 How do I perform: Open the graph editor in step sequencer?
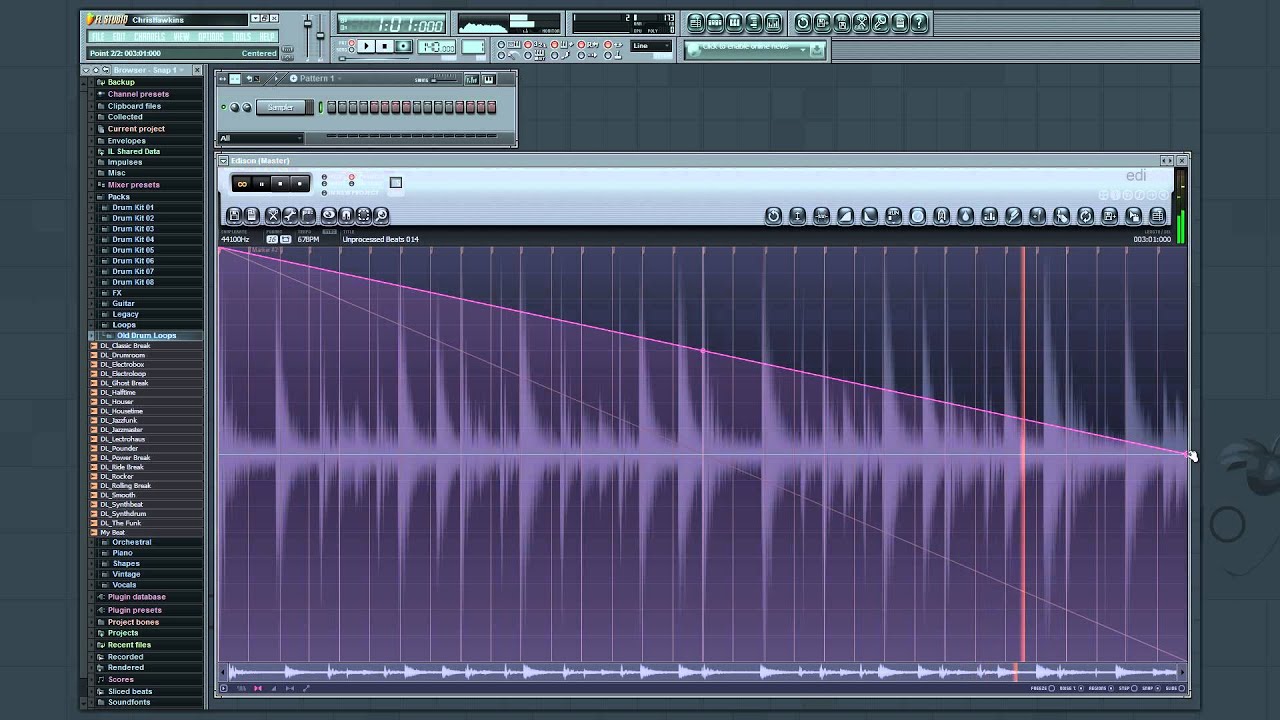point(472,79)
